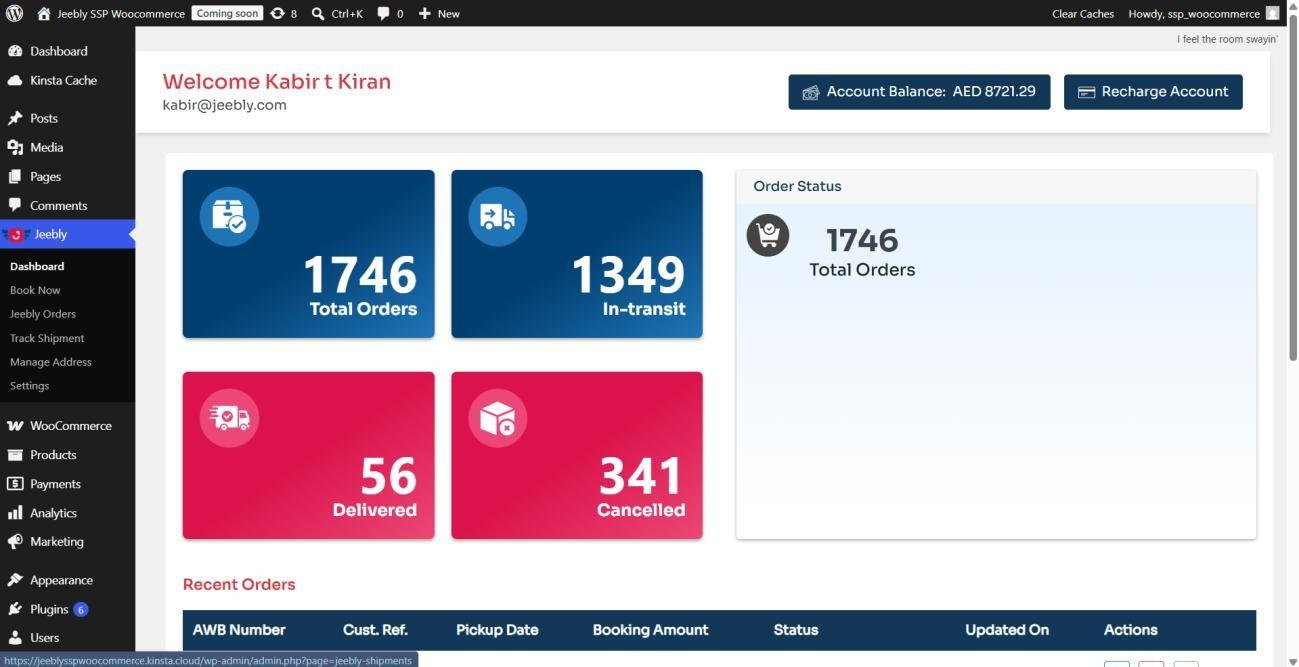Click the 56 Delivered number

pos(389,476)
